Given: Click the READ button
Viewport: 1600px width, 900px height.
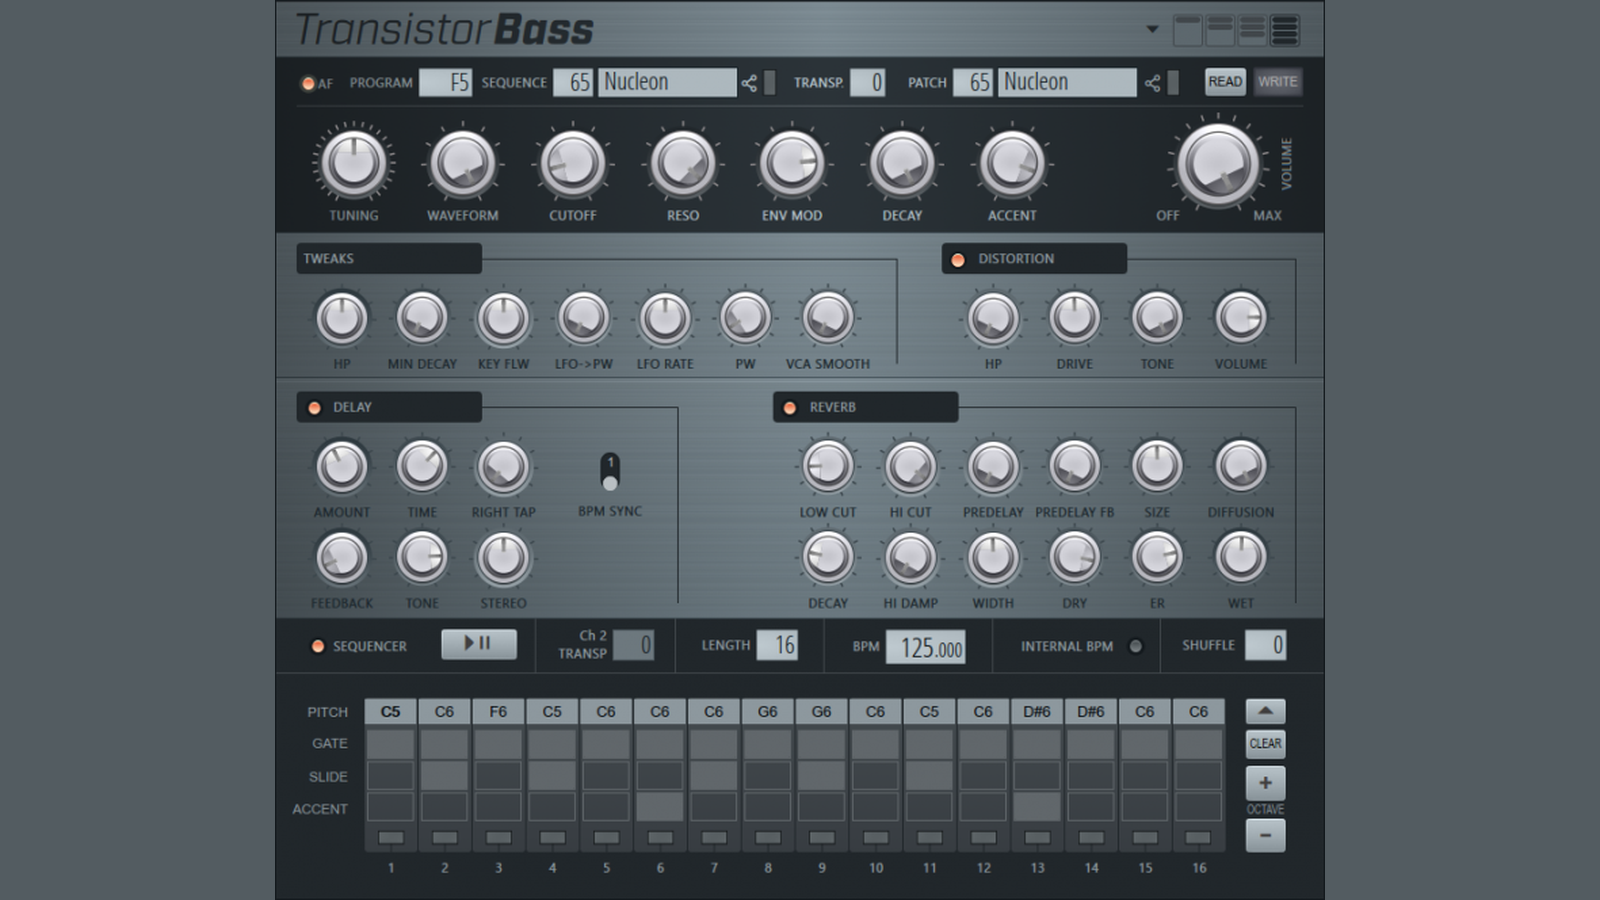Looking at the screenshot, I should click(1225, 82).
